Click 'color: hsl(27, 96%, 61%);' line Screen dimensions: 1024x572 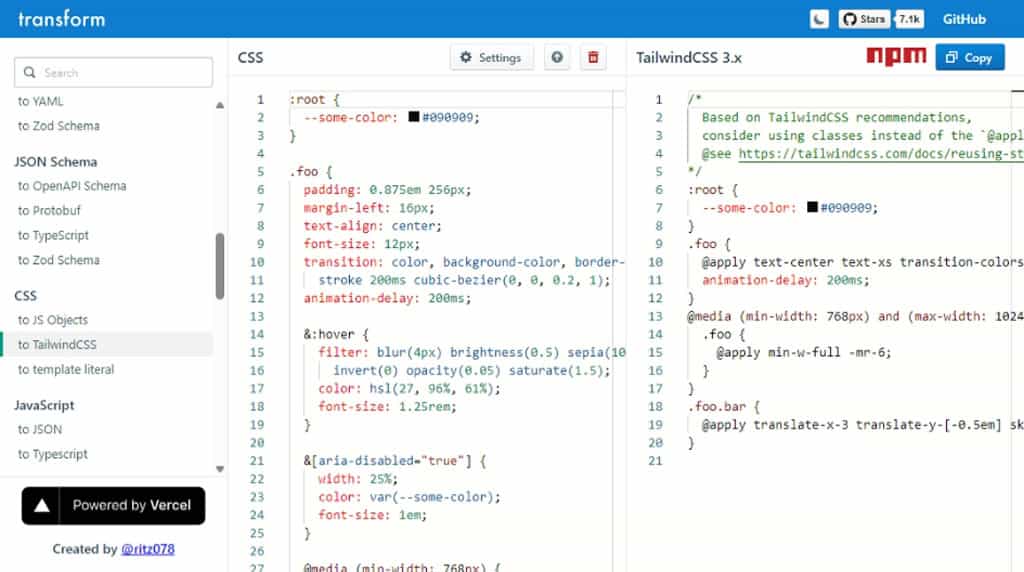(409, 389)
